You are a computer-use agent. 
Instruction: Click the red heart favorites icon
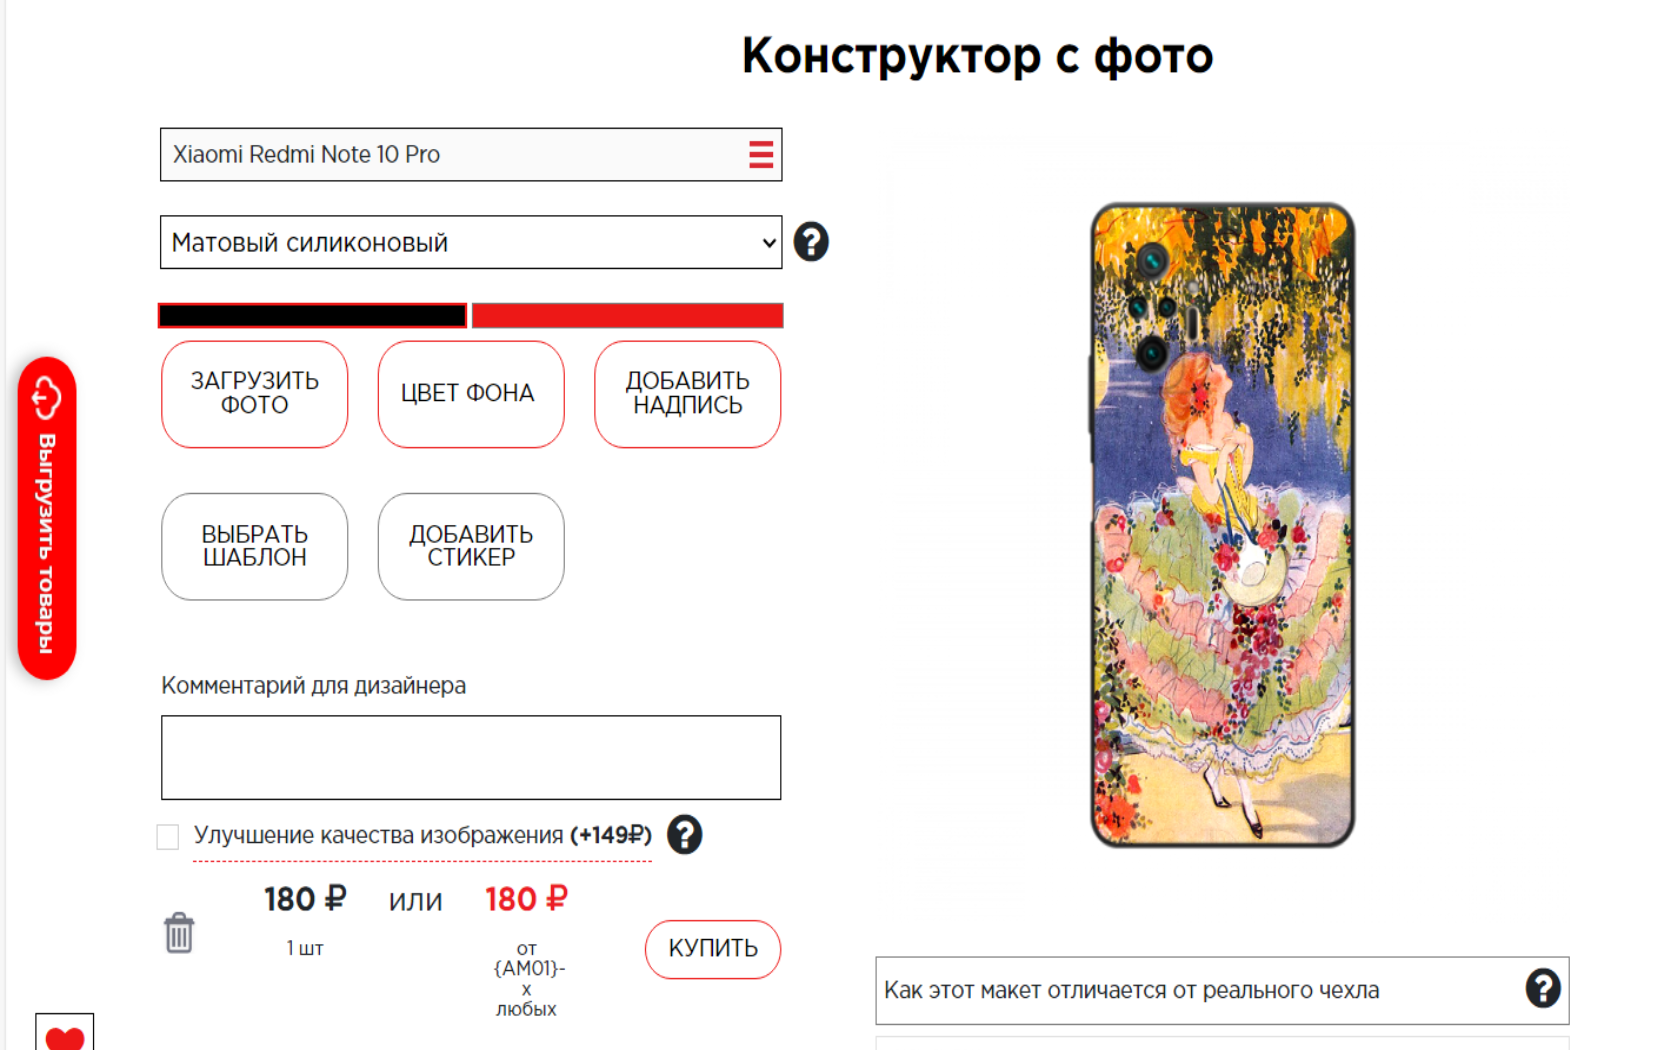[x=65, y=1034]
